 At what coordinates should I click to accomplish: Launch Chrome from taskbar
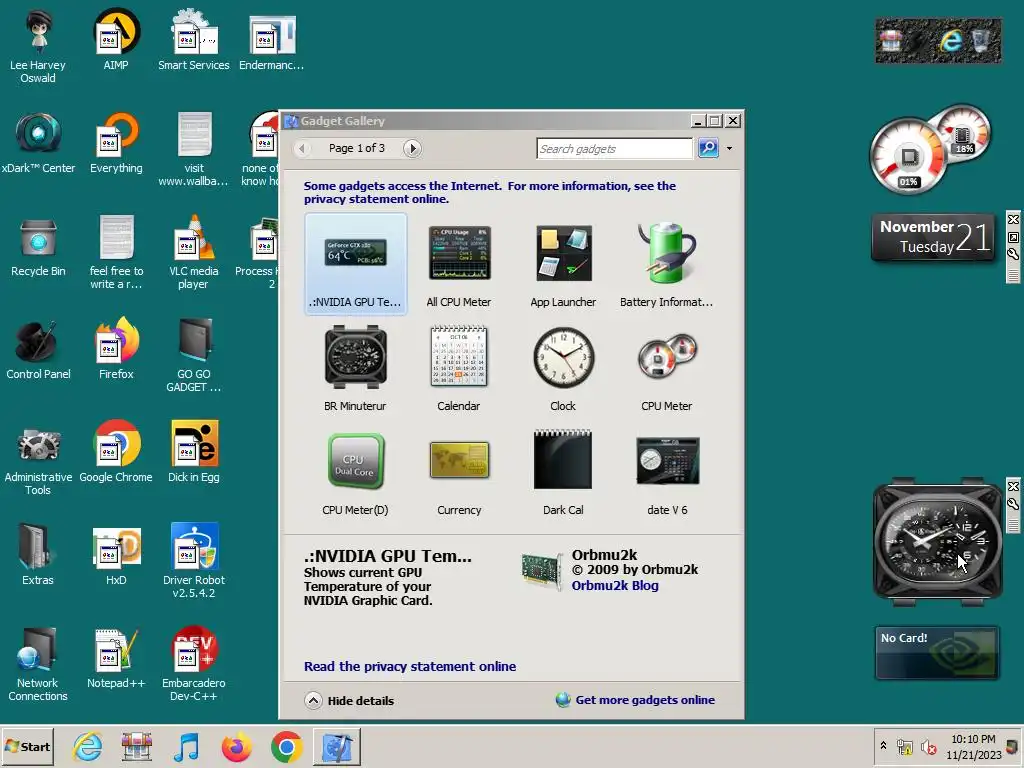click(x=286, y=746)
